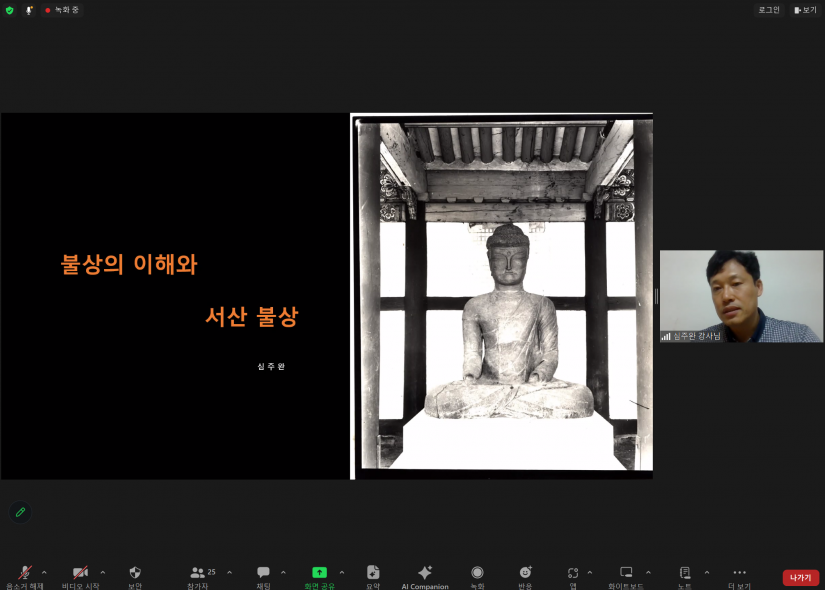Image resolution: width=825 pixels, height=590 pixels.
Task: Open the 더 보기 more menu
Action: tap(739, 574)
